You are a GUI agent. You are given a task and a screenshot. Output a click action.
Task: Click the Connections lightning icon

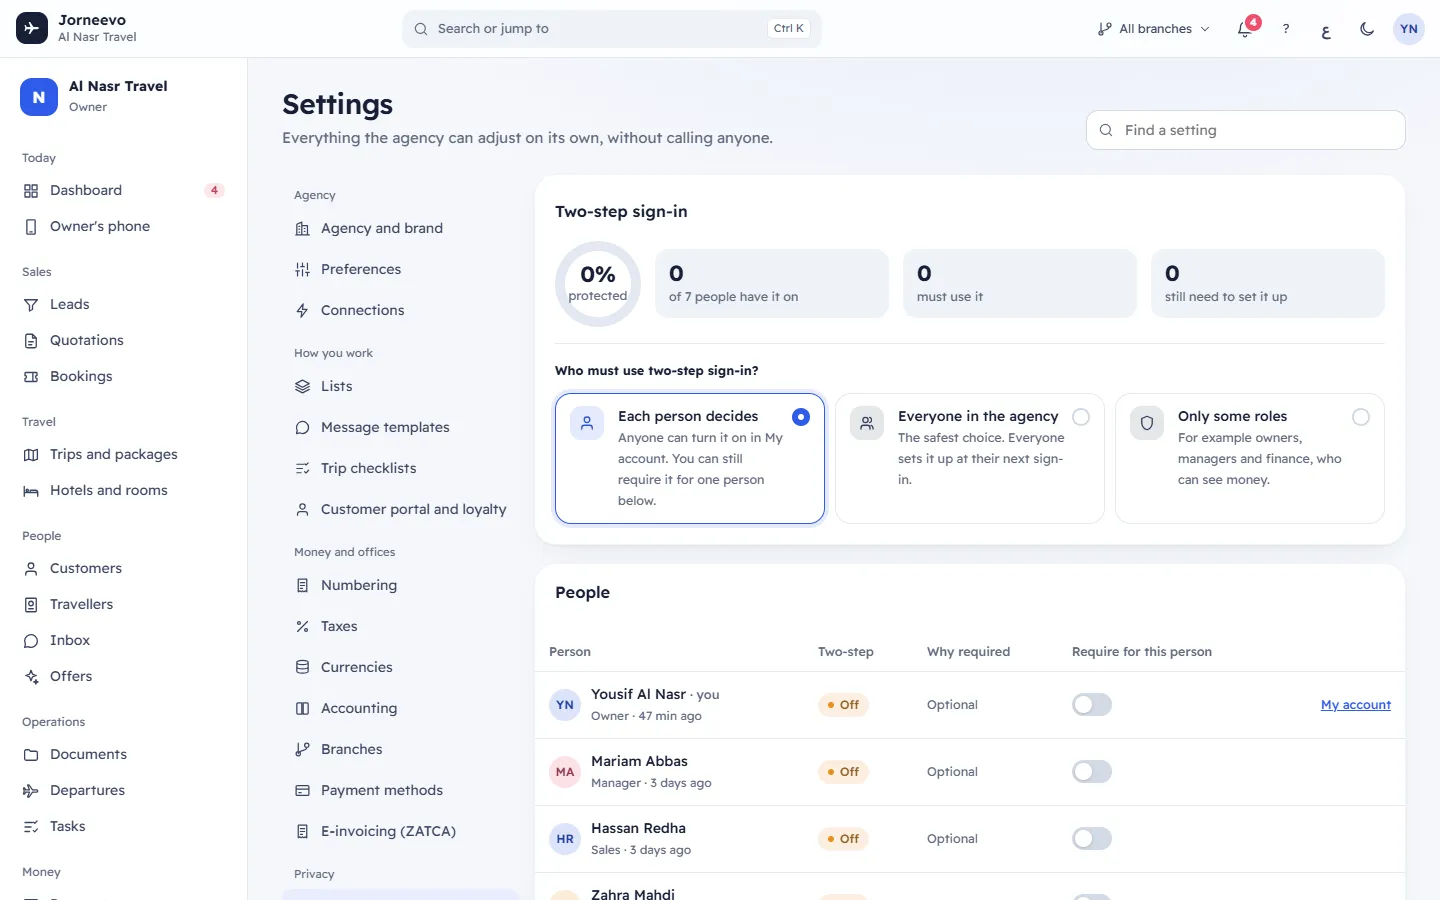[302, 310]
